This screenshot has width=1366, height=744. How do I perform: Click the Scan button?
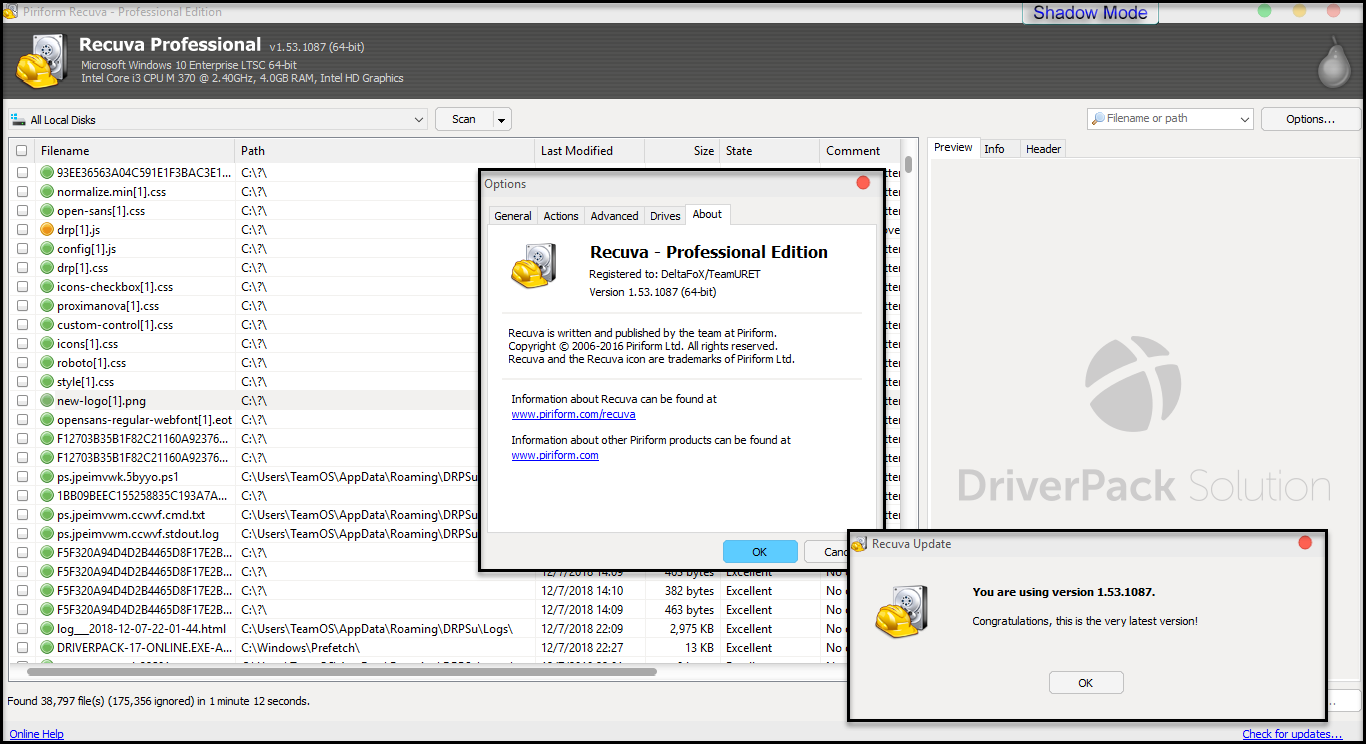point(464,119)
